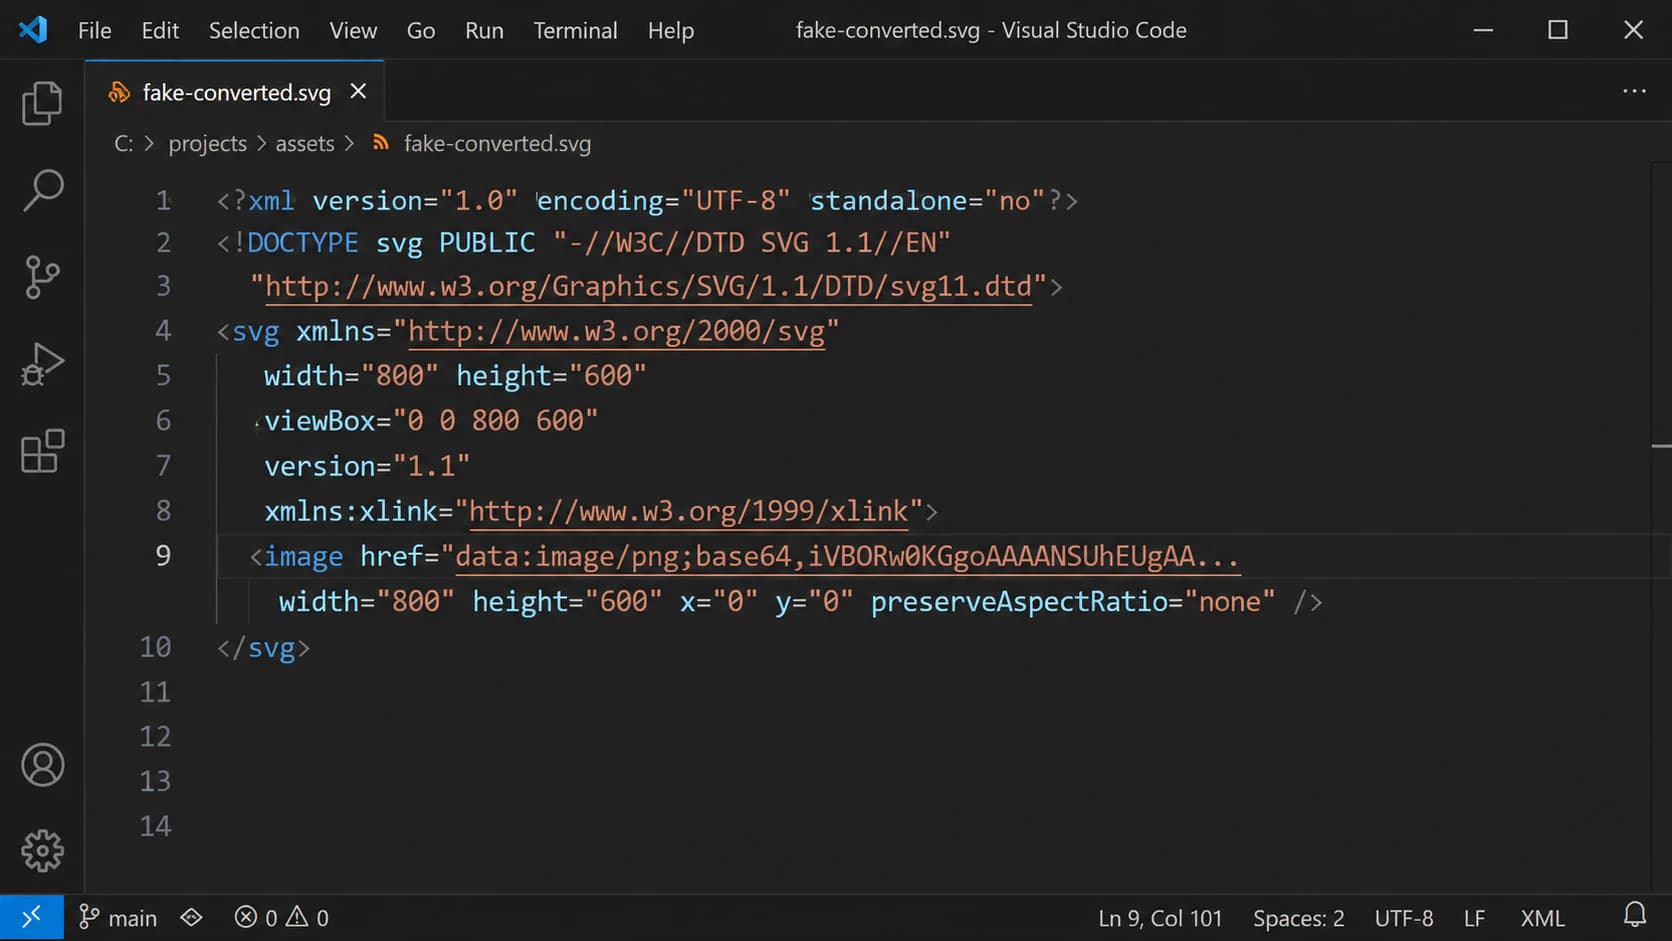Click the base64 data URI on line 9
Screen dimensions: 1672x941
click(x=847, y=556)
